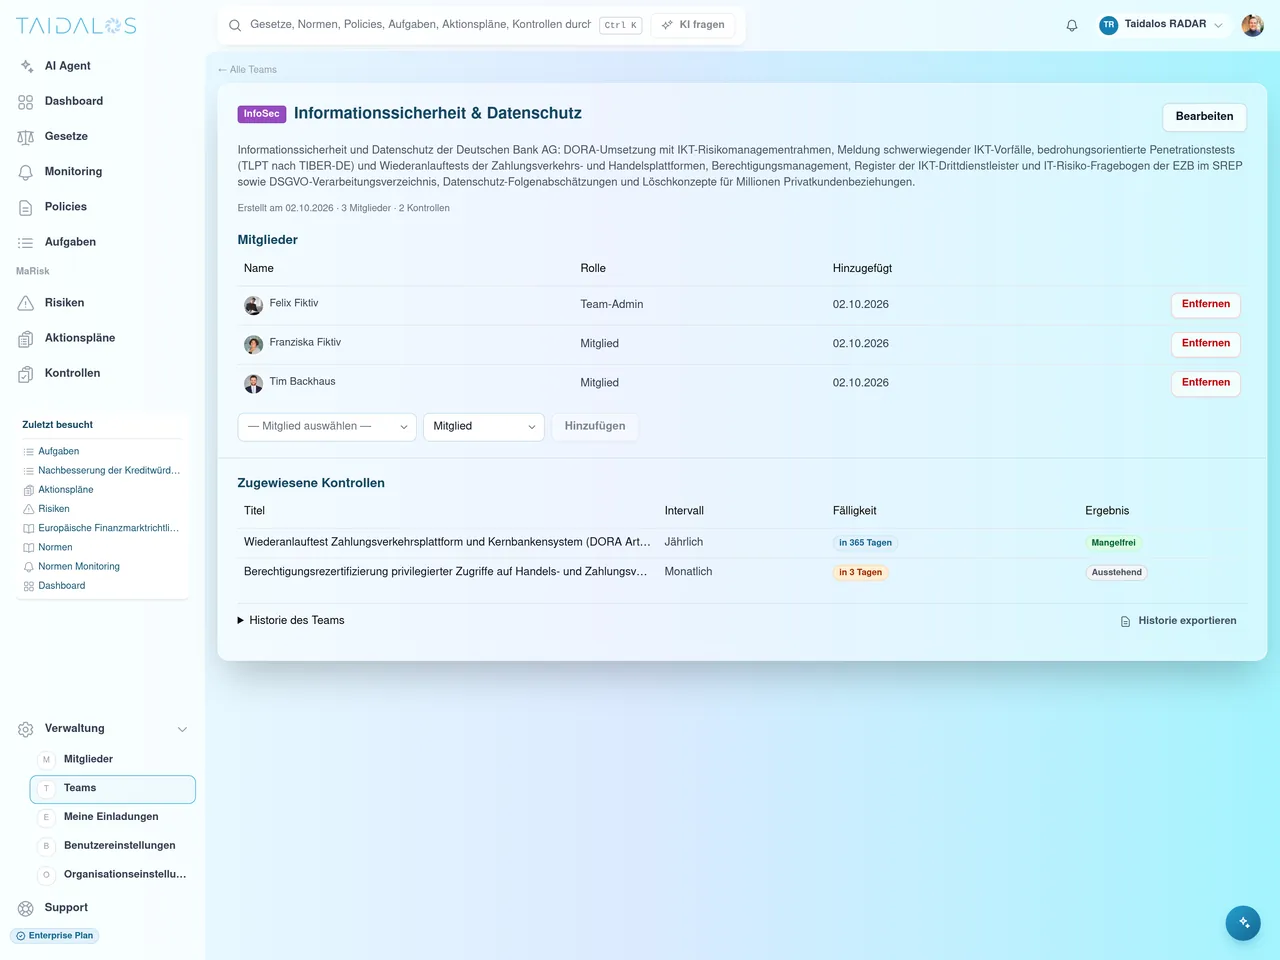This screenshot has height=960, width=1280.
Task: Open the role dropdown showing Mitglied
Action: point(484,427)
